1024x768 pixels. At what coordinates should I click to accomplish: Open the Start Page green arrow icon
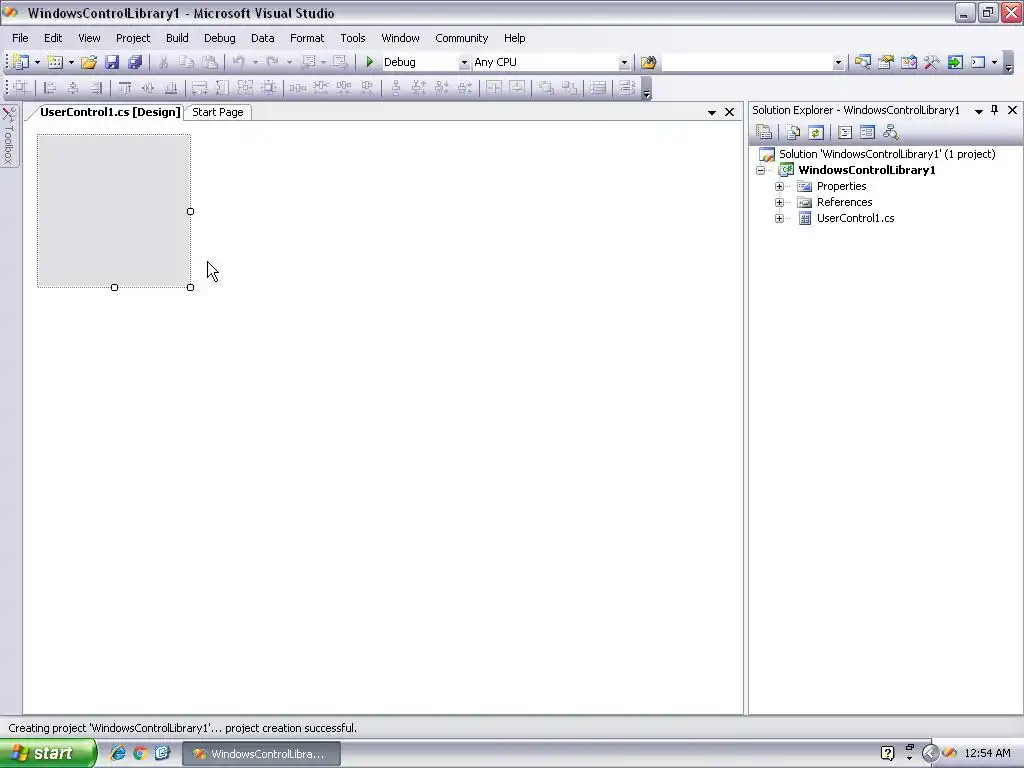pyautogui.click(x=955, y=62)
